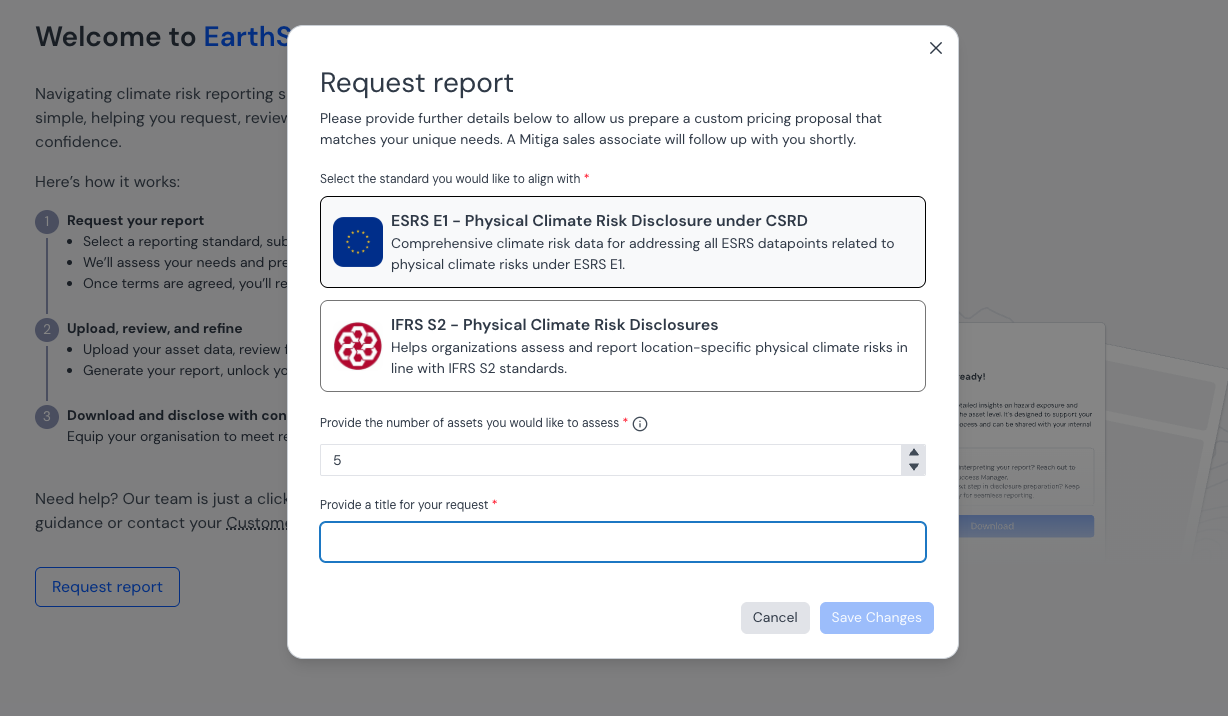Image resolution: width=1228 pixels, height=716 pixels.
Task: Select IFRS S2 Physical Climate Risk Disclosures option
Action: (x=623, y=346)
